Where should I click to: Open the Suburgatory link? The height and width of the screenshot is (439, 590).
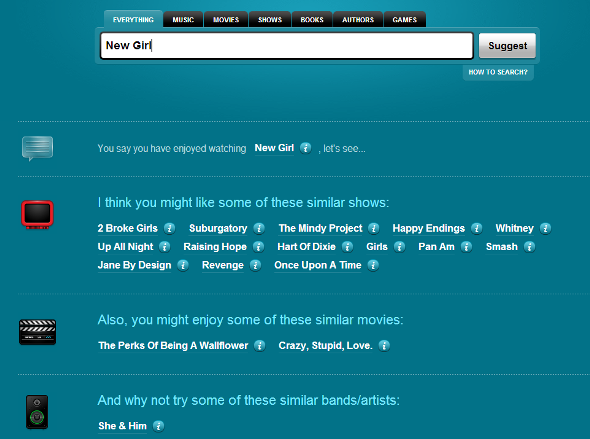(218, 228)
